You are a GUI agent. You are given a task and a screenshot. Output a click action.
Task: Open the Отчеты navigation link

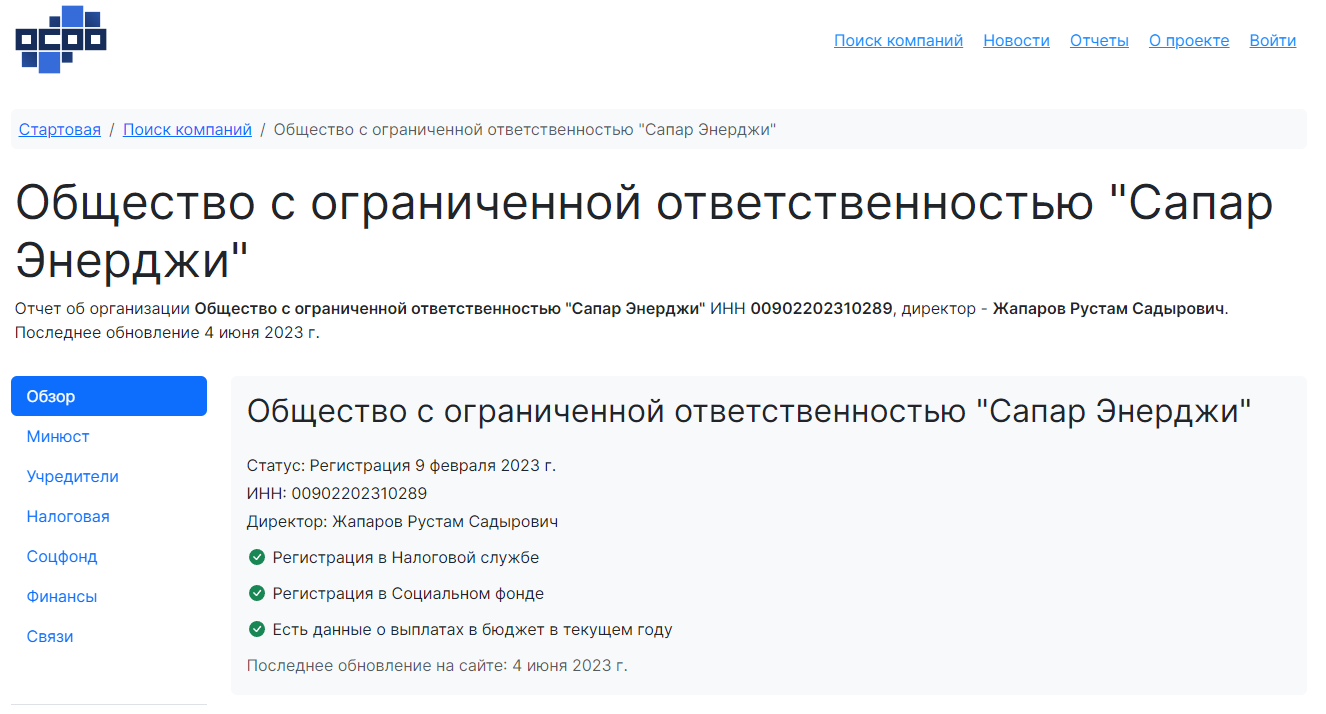[1099, 41]
